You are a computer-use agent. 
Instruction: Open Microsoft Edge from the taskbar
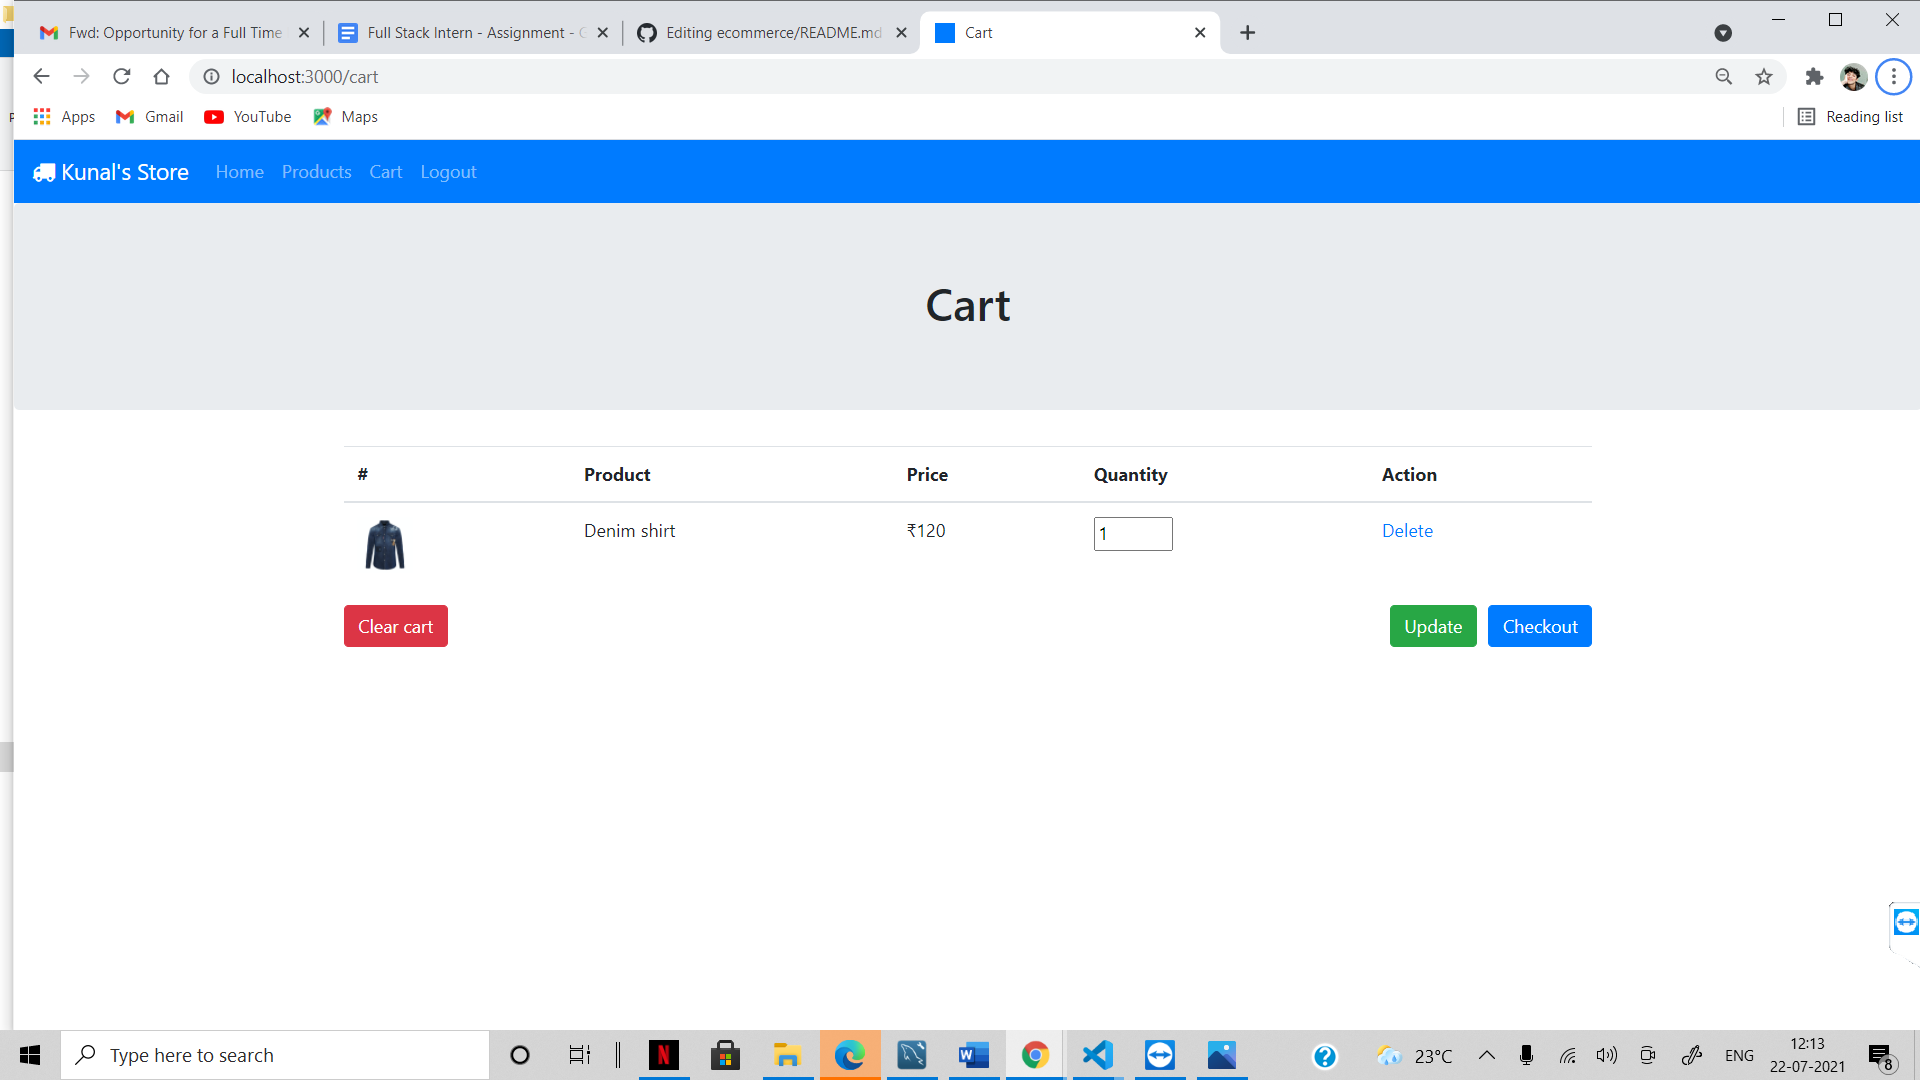click(x=850, y=1055)
